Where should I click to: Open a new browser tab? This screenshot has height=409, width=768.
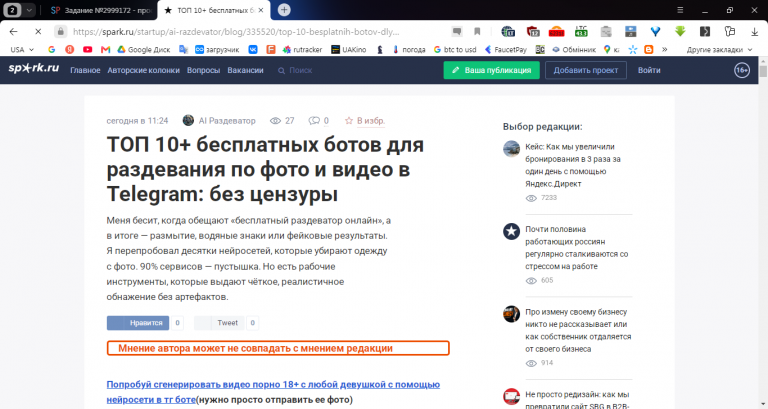284,10
